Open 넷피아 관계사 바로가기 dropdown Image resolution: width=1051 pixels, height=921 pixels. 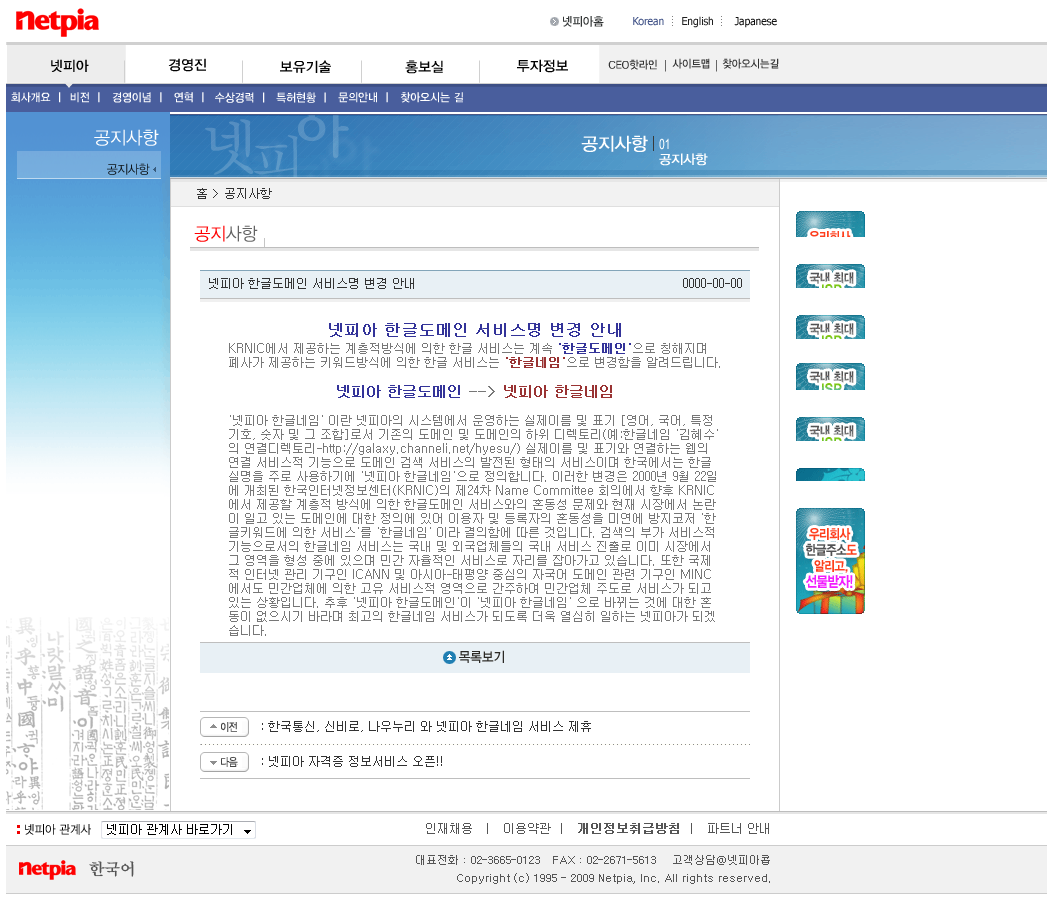click(178, 830)
